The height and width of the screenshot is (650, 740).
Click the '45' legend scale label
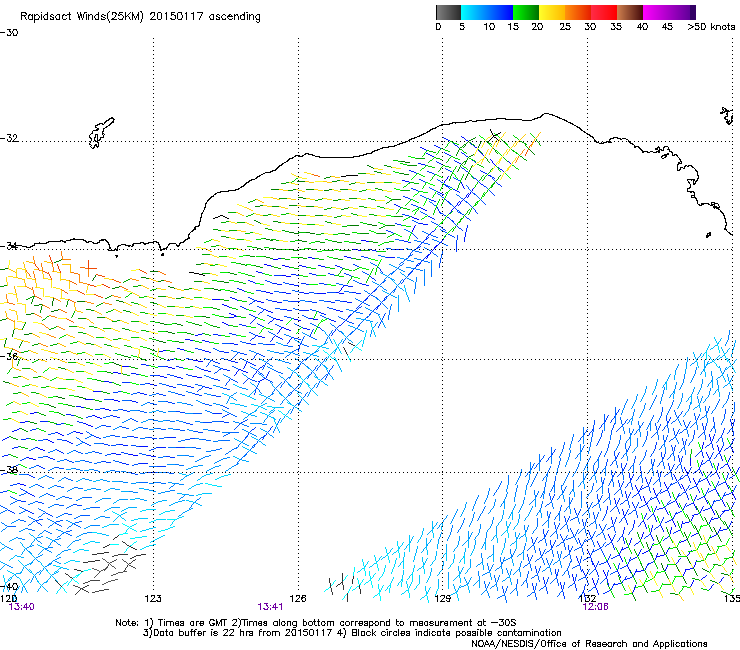[x=667, y=27]
